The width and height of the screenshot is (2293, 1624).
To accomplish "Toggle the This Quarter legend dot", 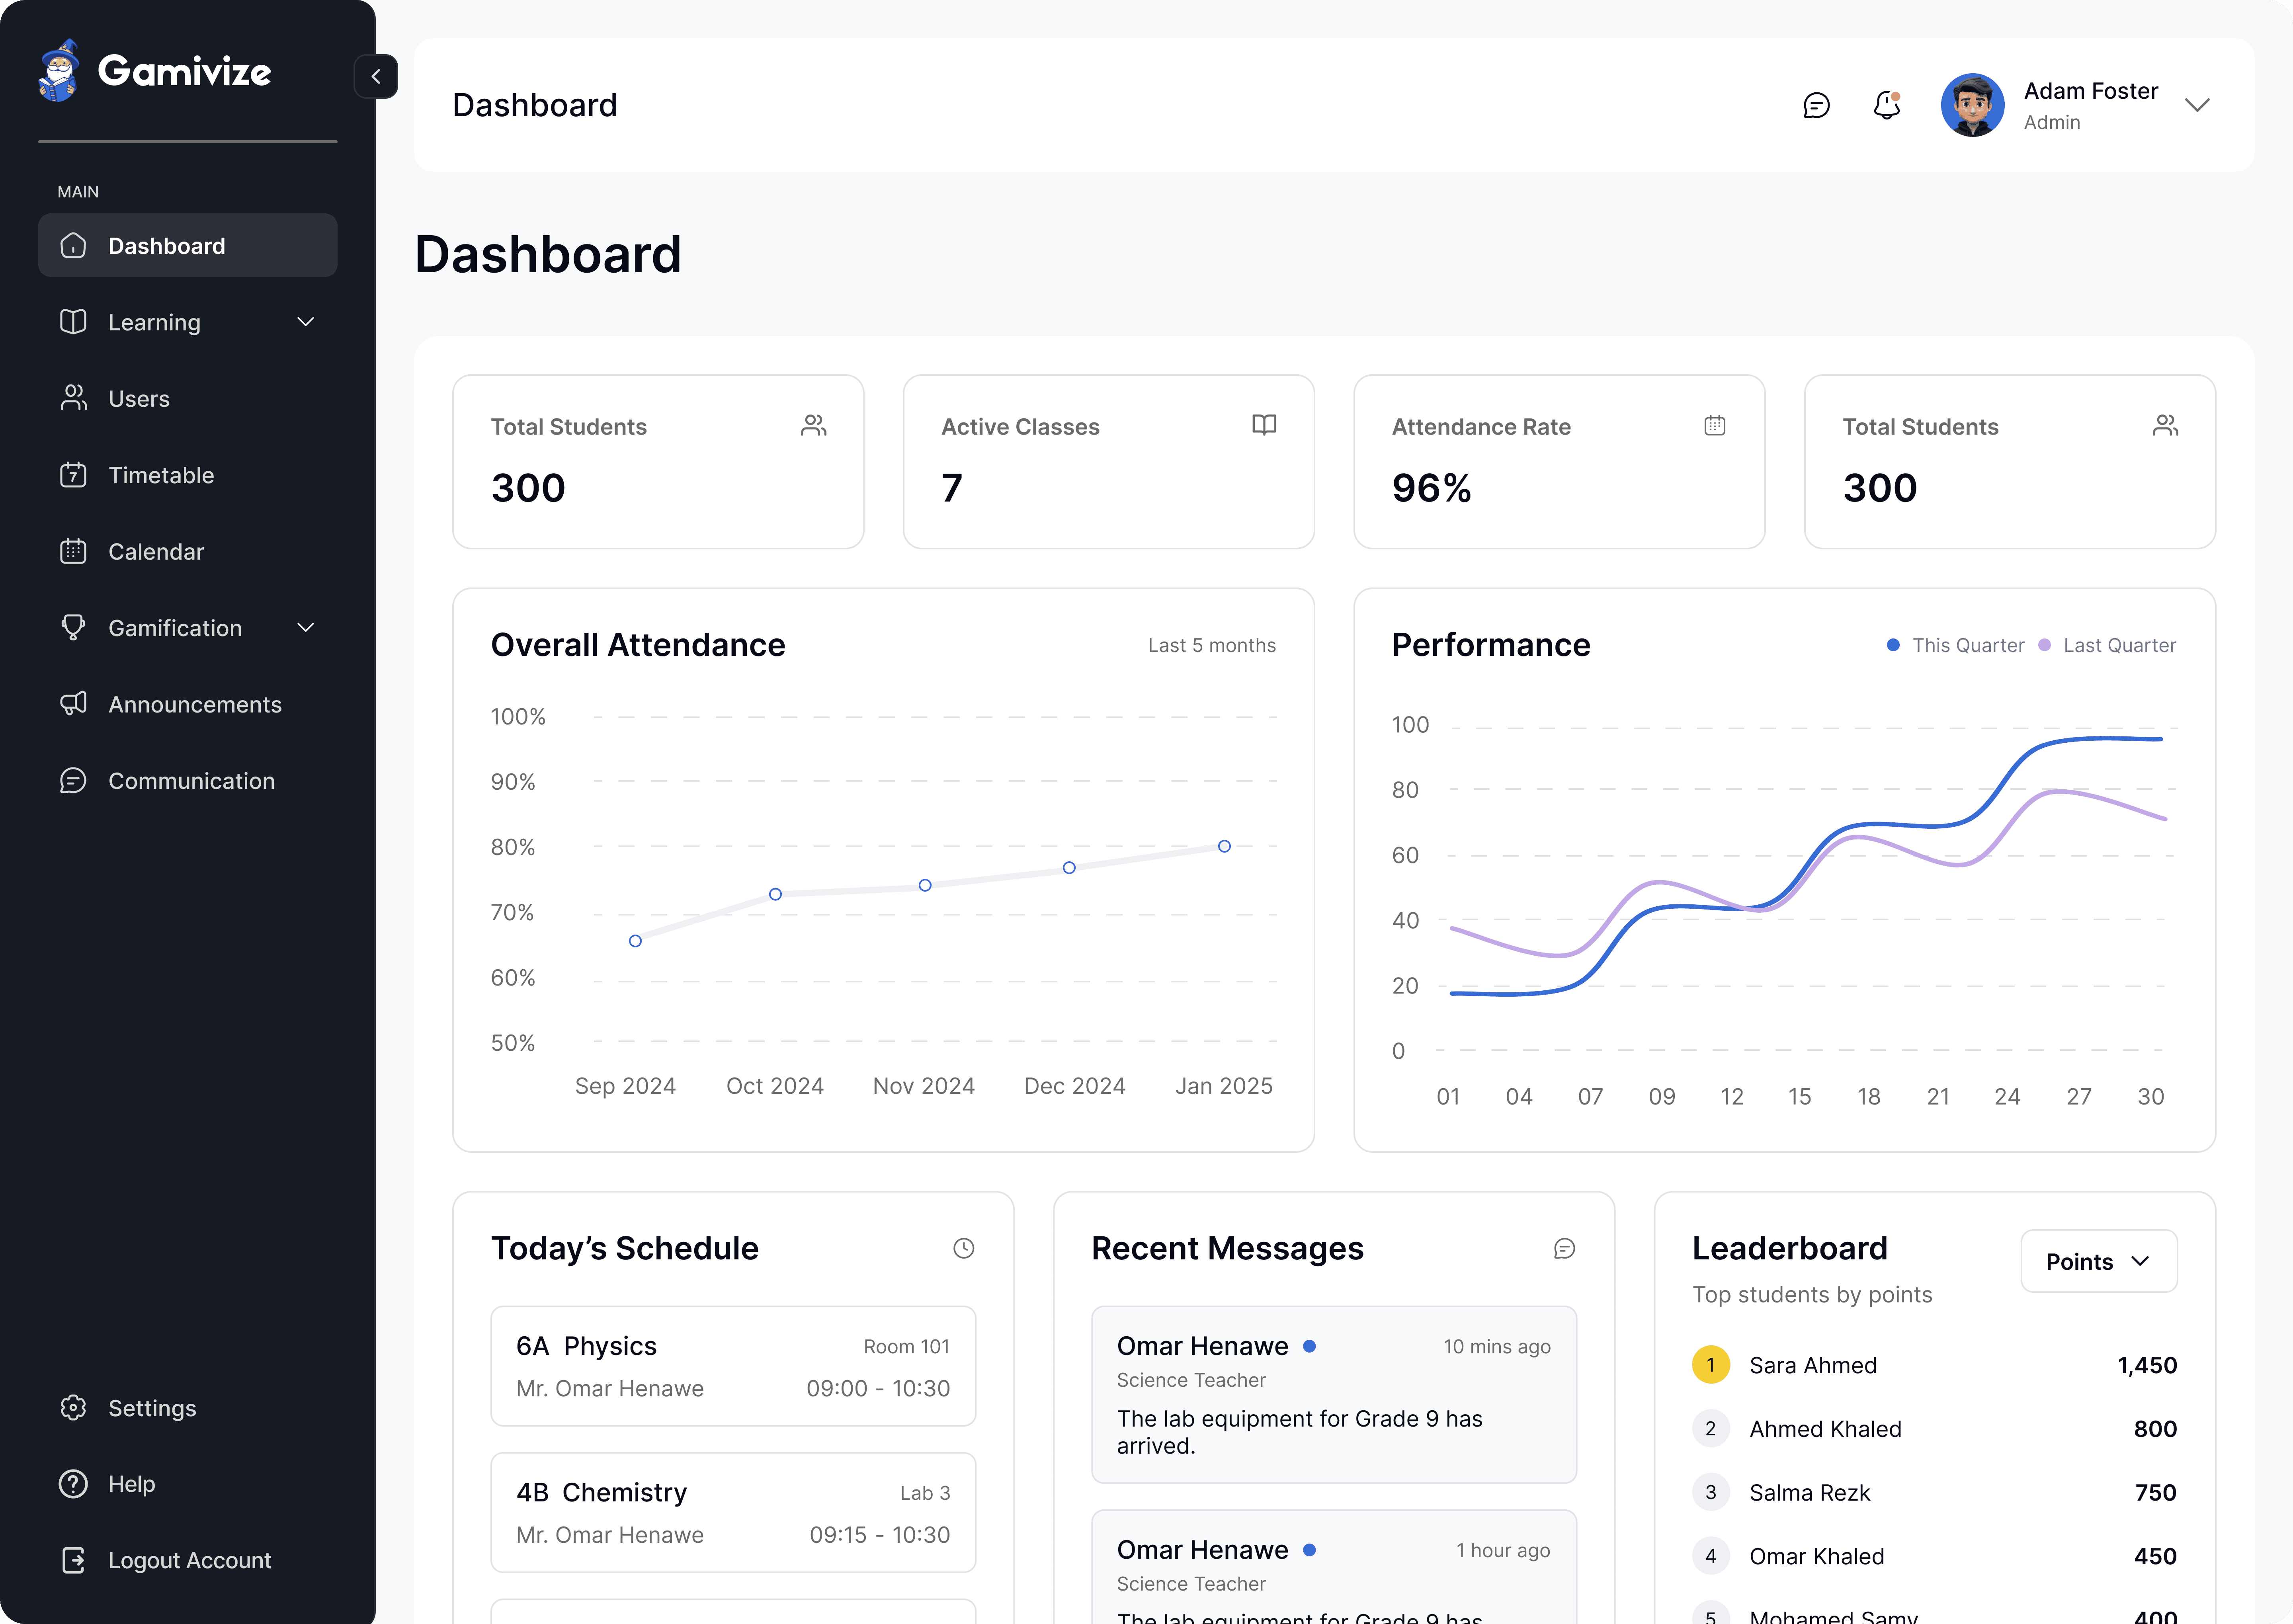I will tap(1893, 645).
